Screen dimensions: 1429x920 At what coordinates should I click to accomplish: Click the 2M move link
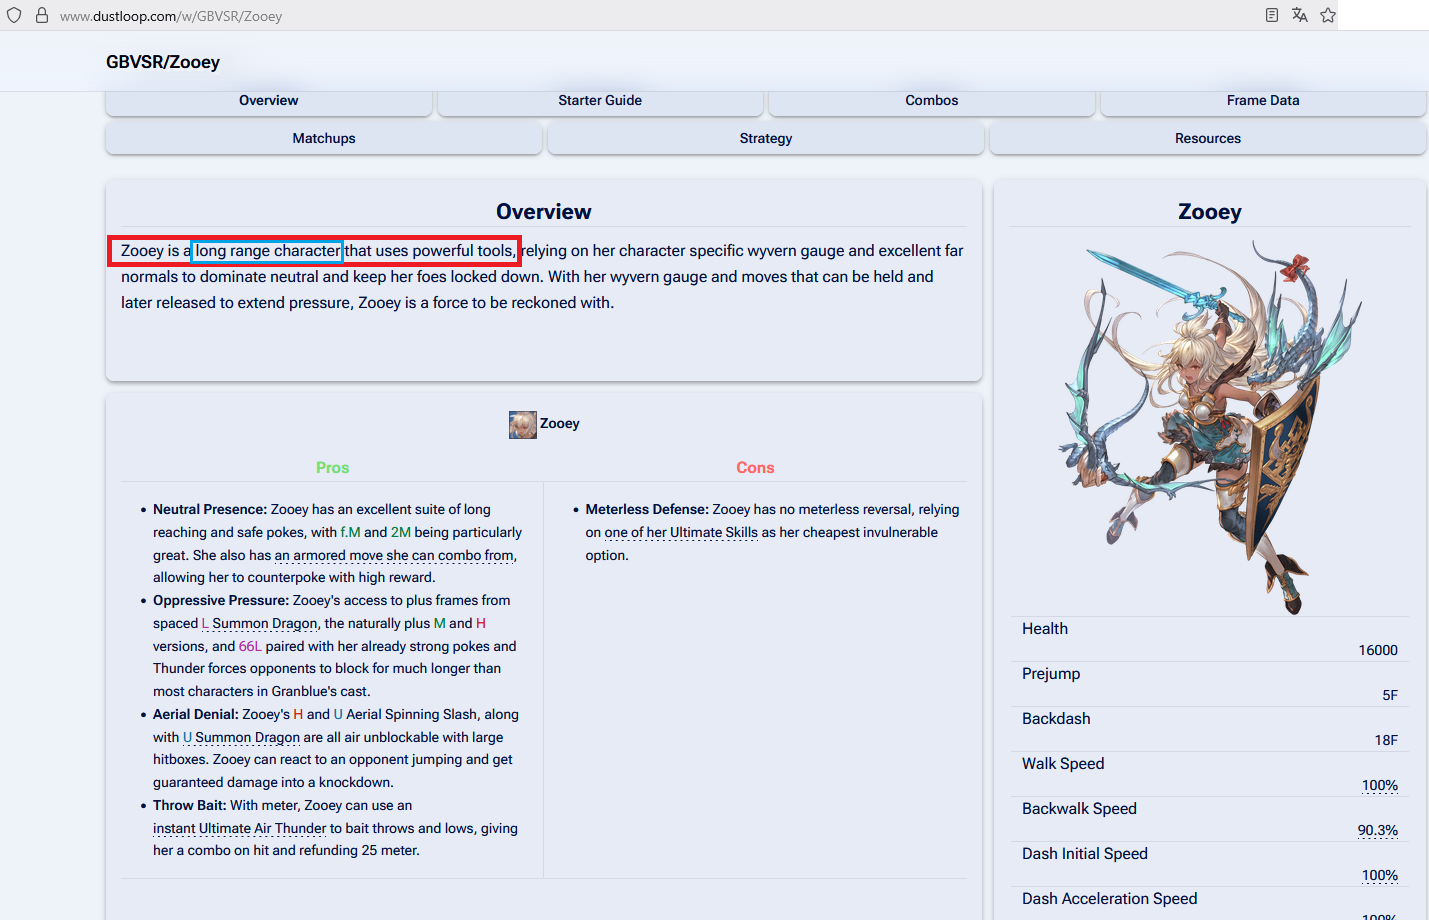pos(401,532)
